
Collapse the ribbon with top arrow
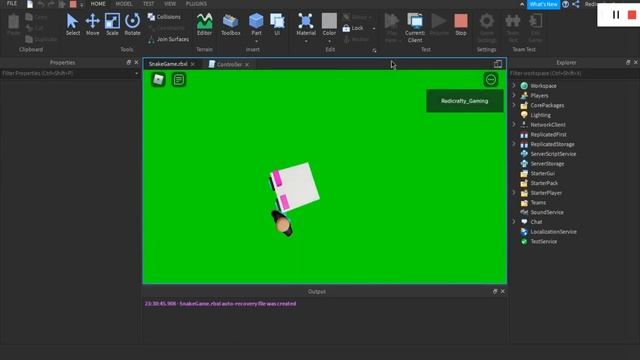pyautogui.click(x=522, y=4)
